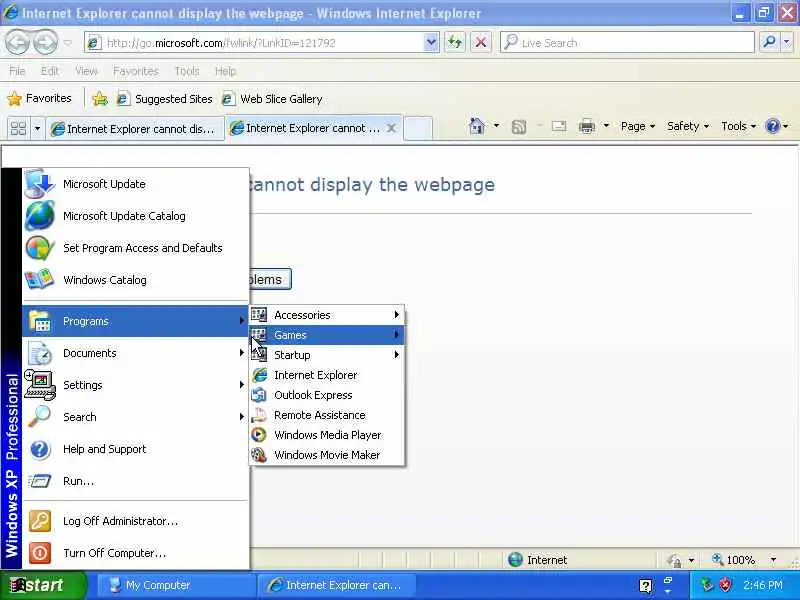Open Search in the Start menu
This screenshot has width=800, height=600.
136,417
